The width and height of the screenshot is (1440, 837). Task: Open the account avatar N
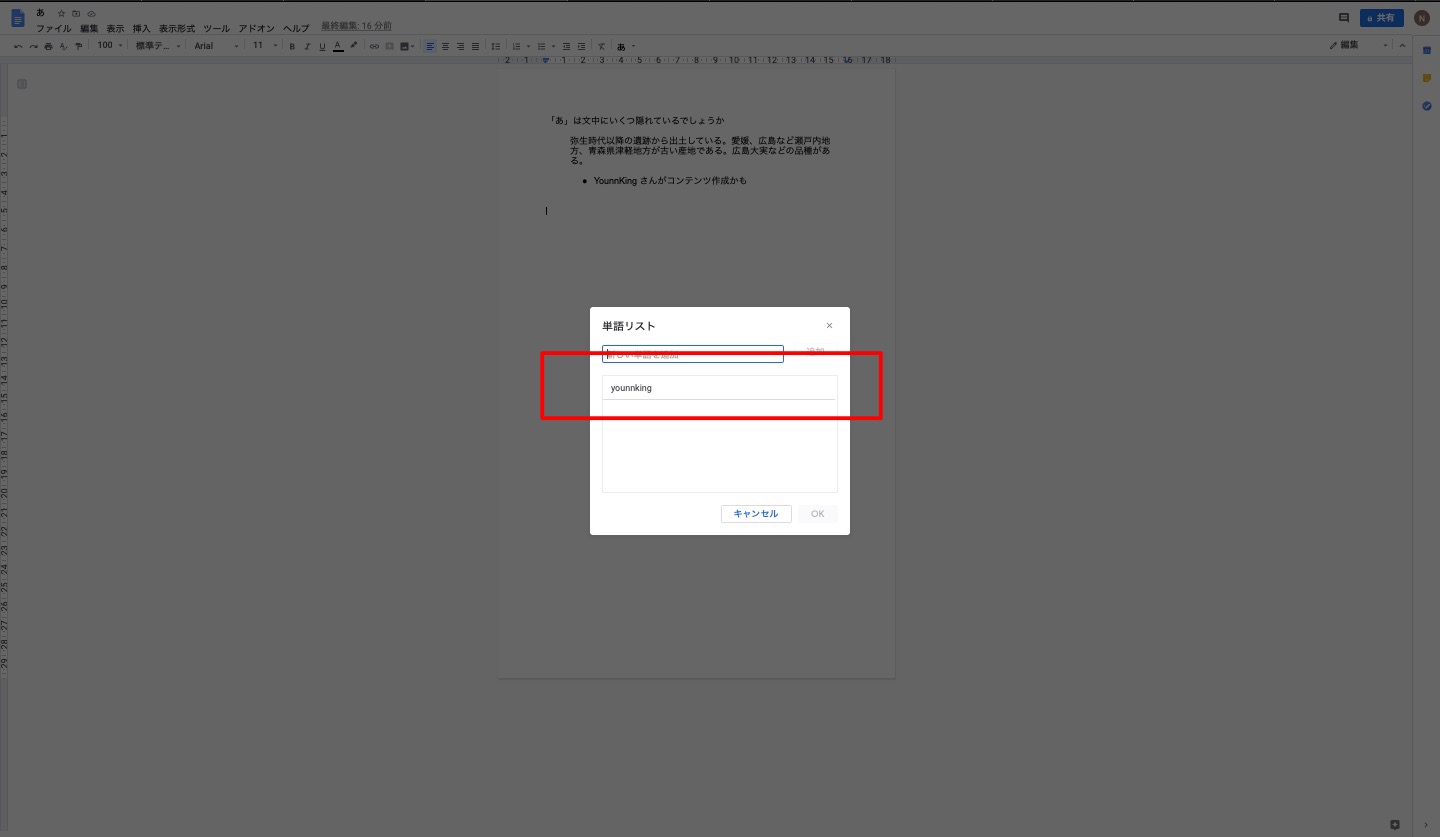[1422, 18]
